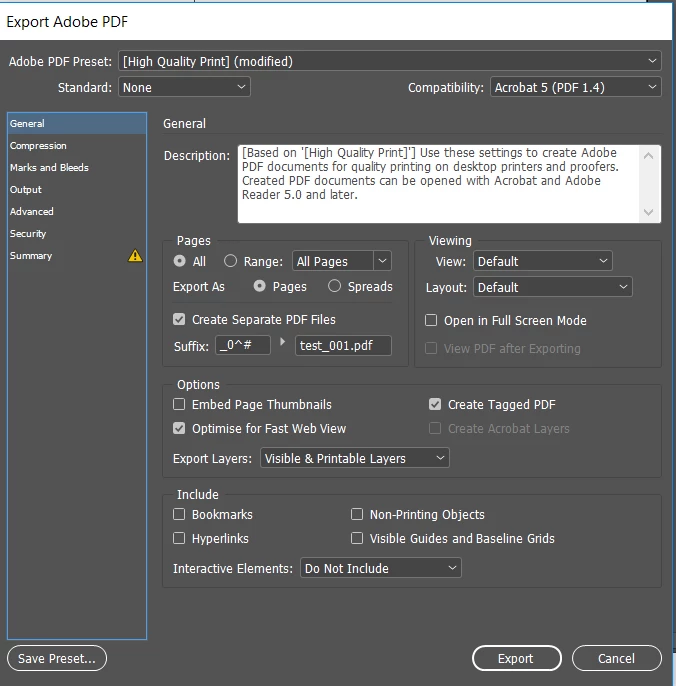
Task: Uncheck Create Separate PDF Files
Action: pos(179,319)
